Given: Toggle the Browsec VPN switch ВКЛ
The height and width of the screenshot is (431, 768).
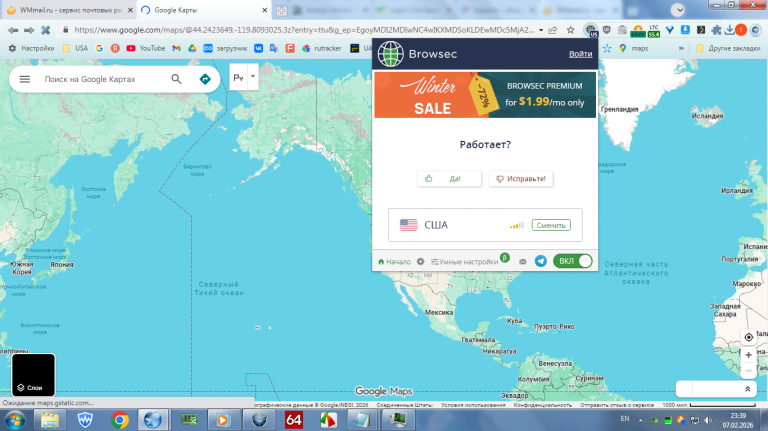Looking at the screenshot, I should pos(573,261).
